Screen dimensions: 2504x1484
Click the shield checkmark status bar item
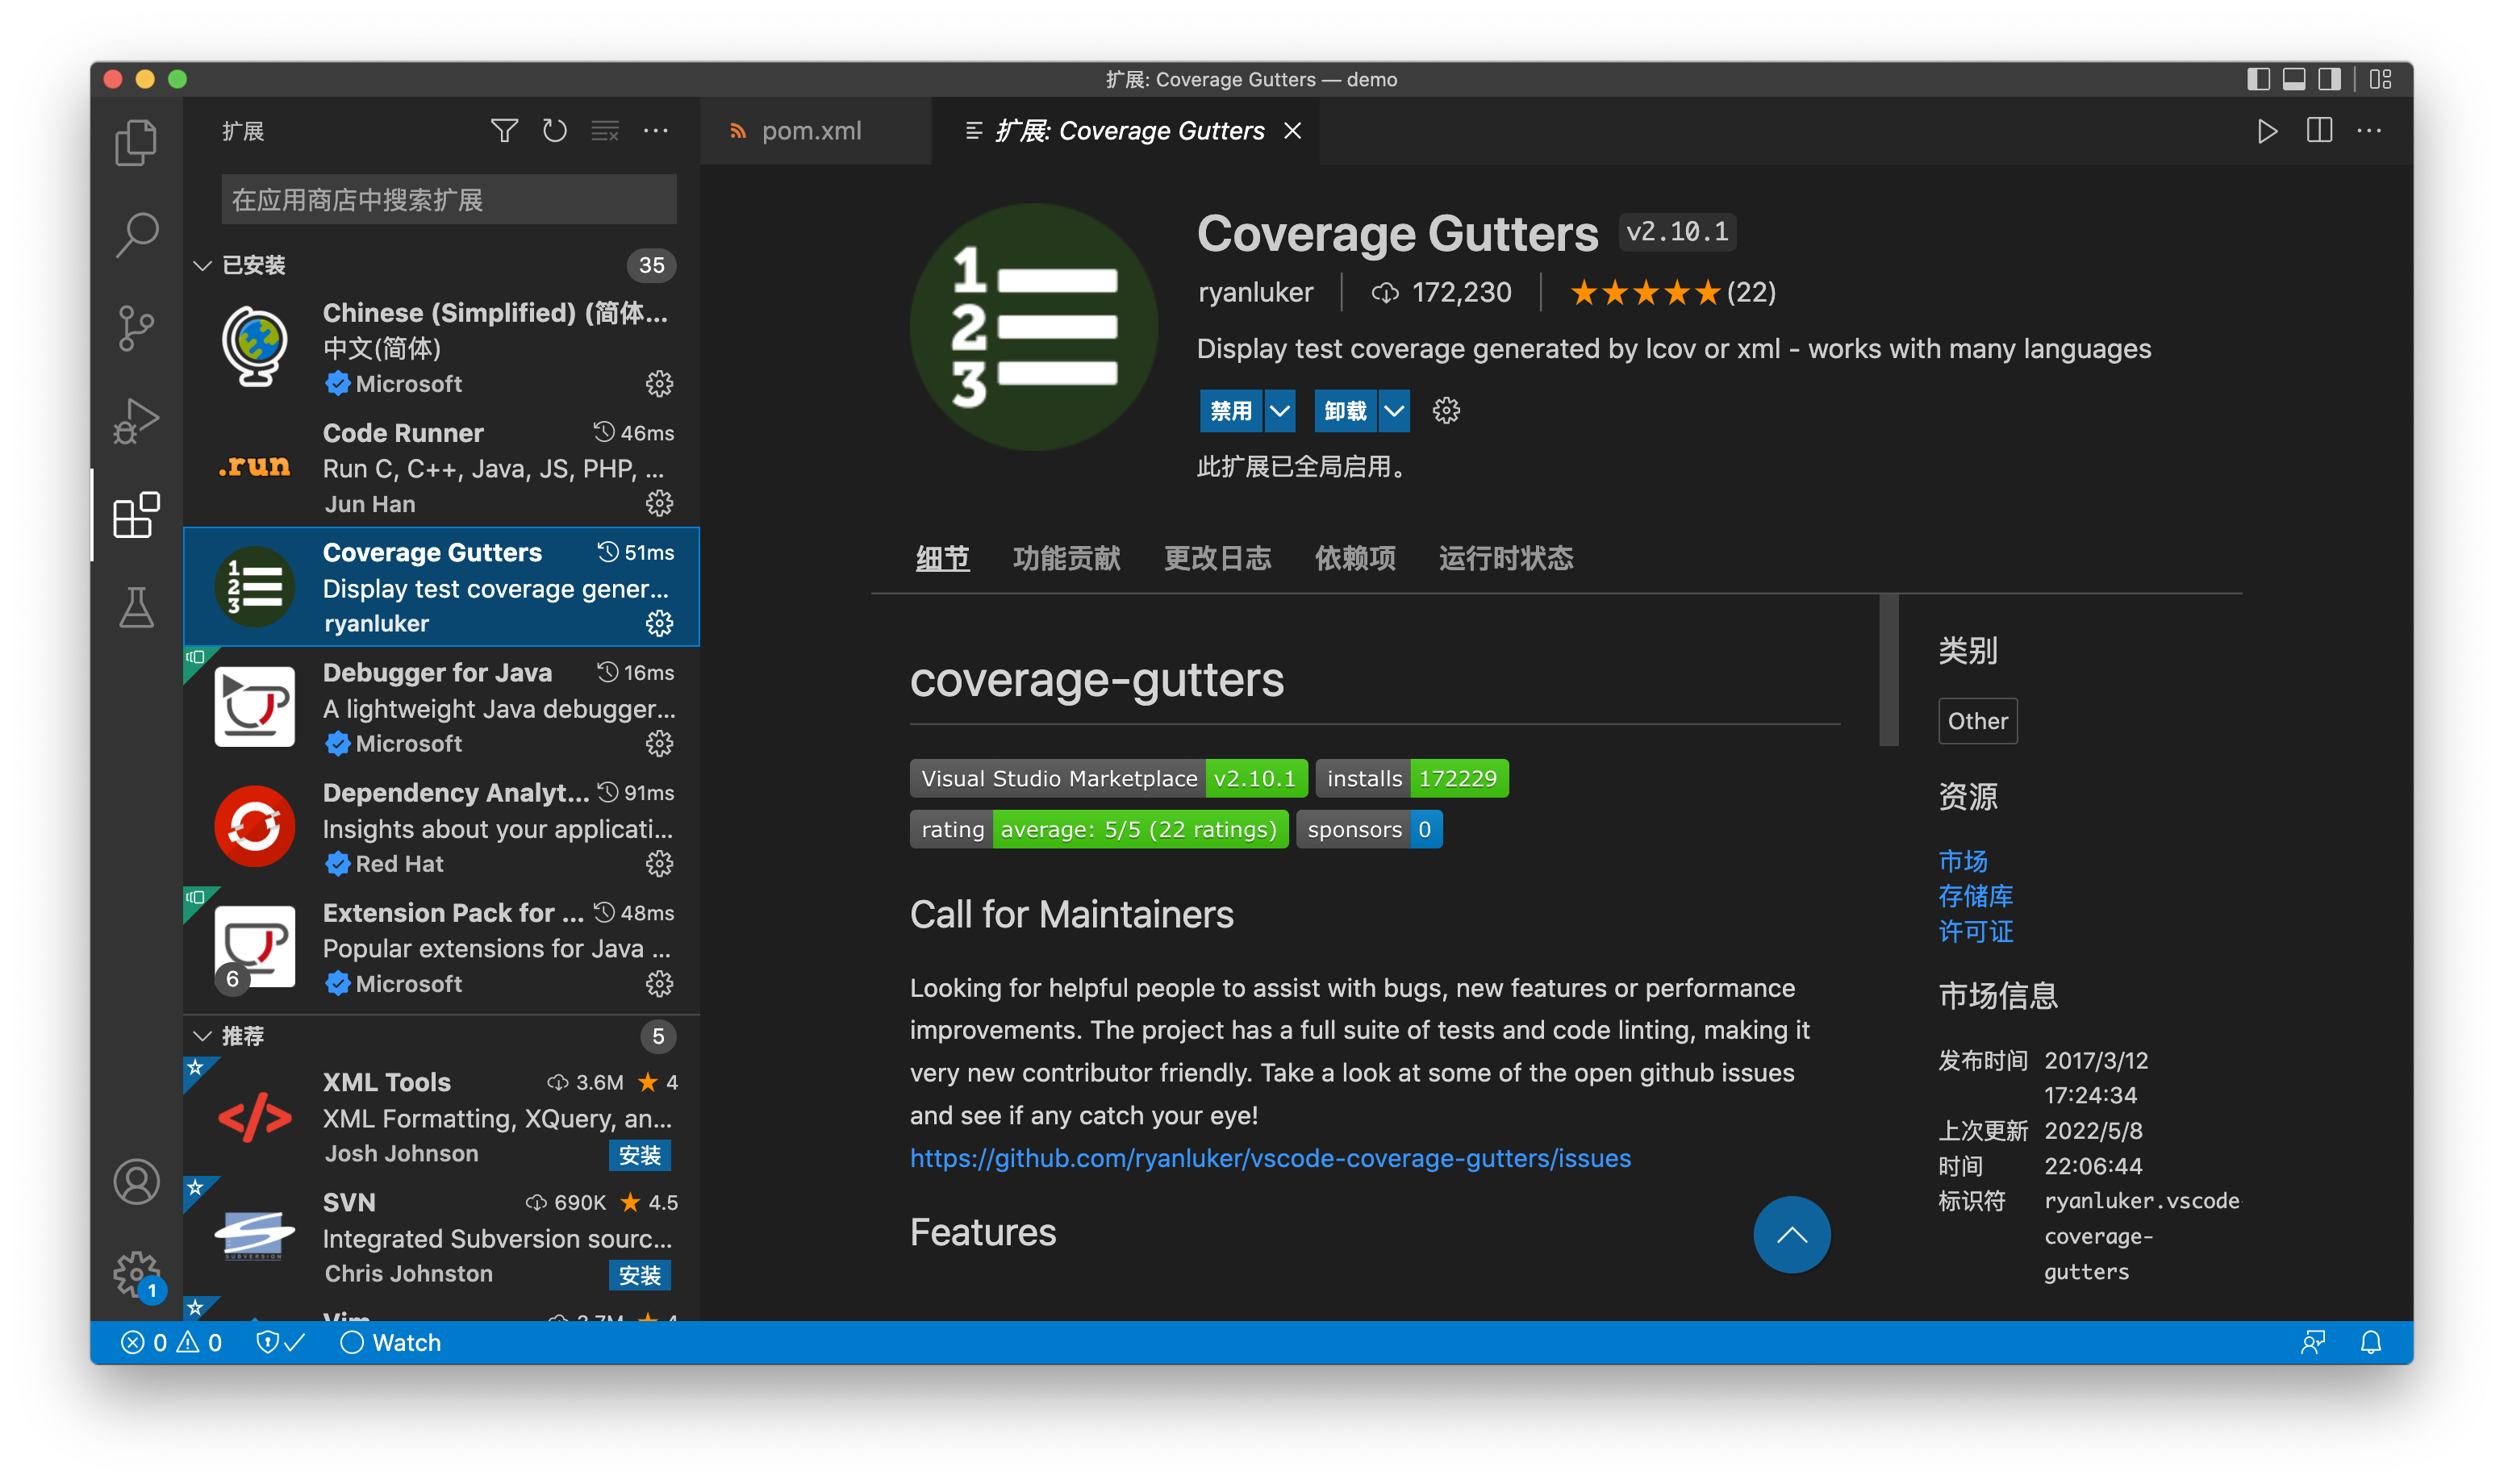click(x=280, y=1343)
